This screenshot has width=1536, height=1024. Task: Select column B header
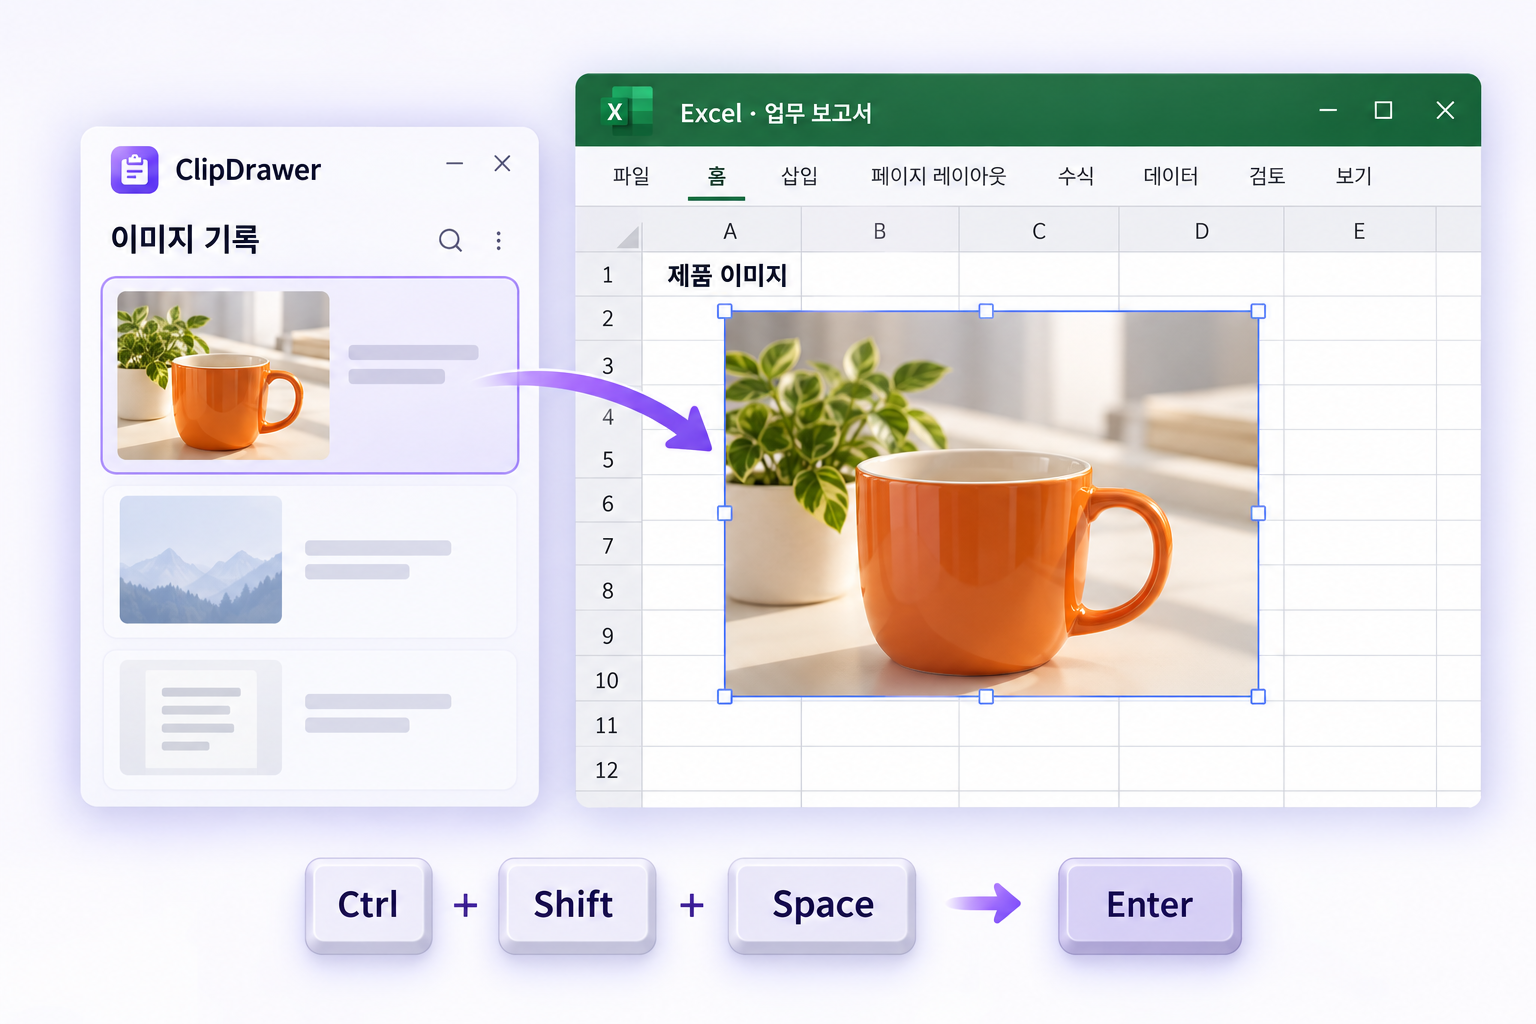click(x=880, y=231)
